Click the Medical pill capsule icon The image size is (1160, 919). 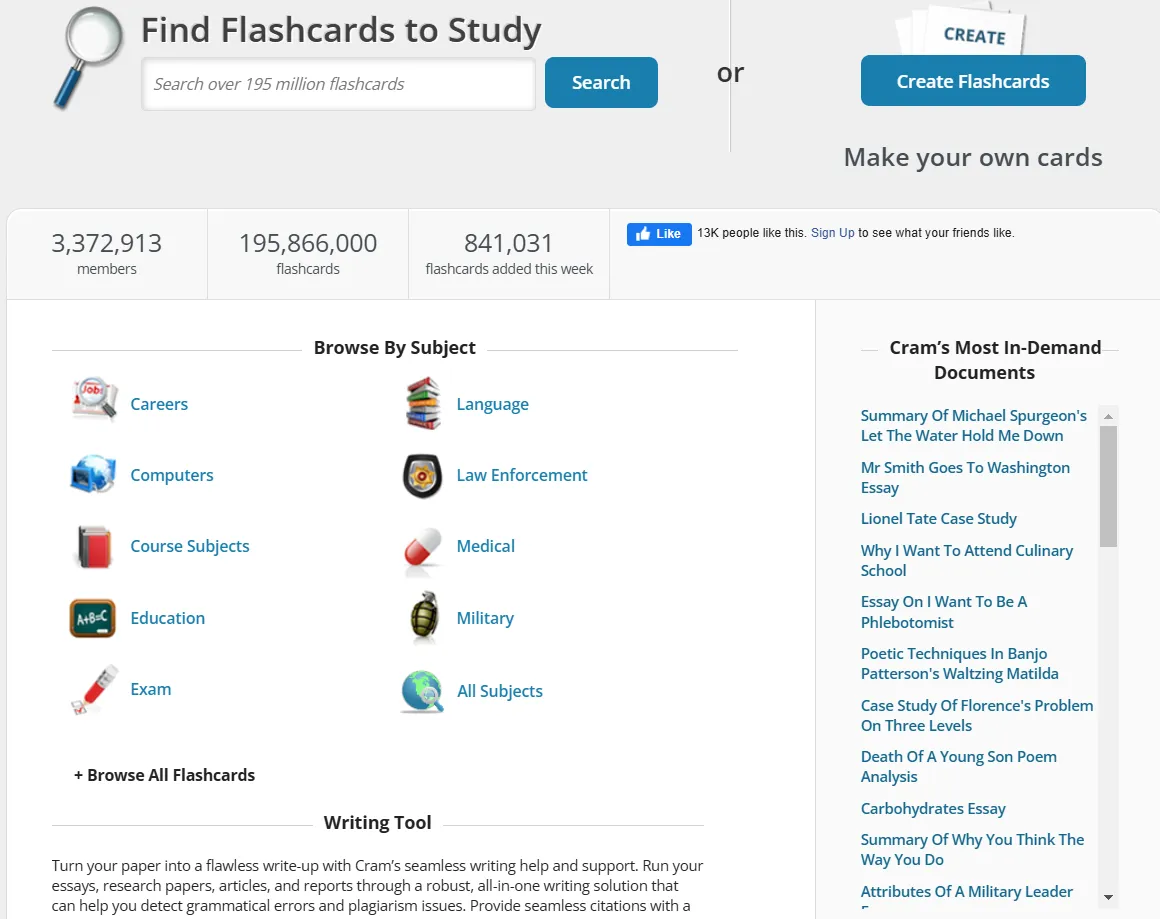point(422,550)
